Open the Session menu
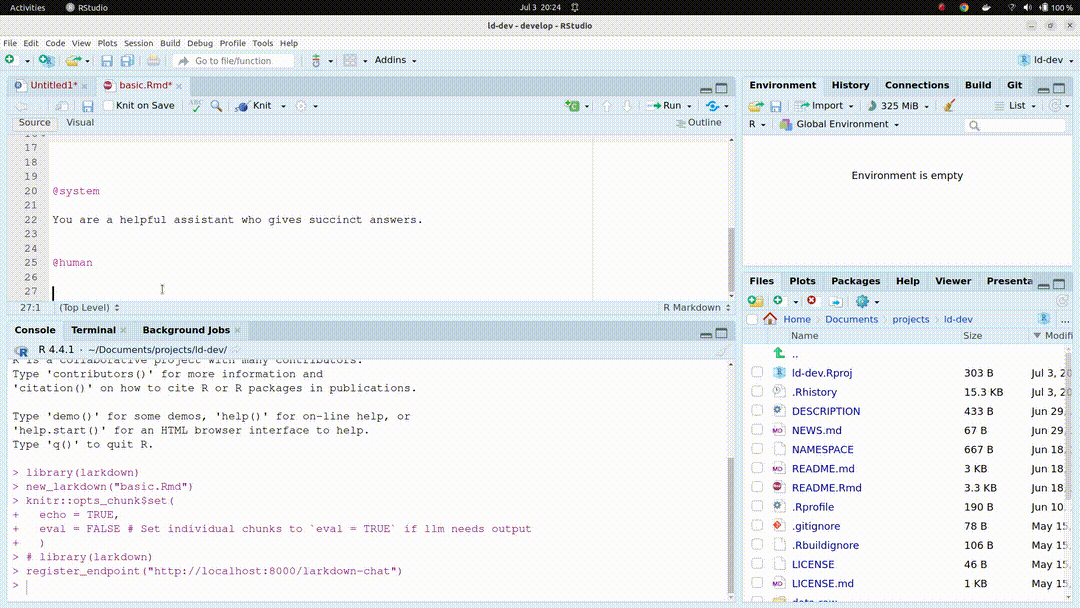The height and width of the screenshot is (608, 1080). [x=138, y=43]
